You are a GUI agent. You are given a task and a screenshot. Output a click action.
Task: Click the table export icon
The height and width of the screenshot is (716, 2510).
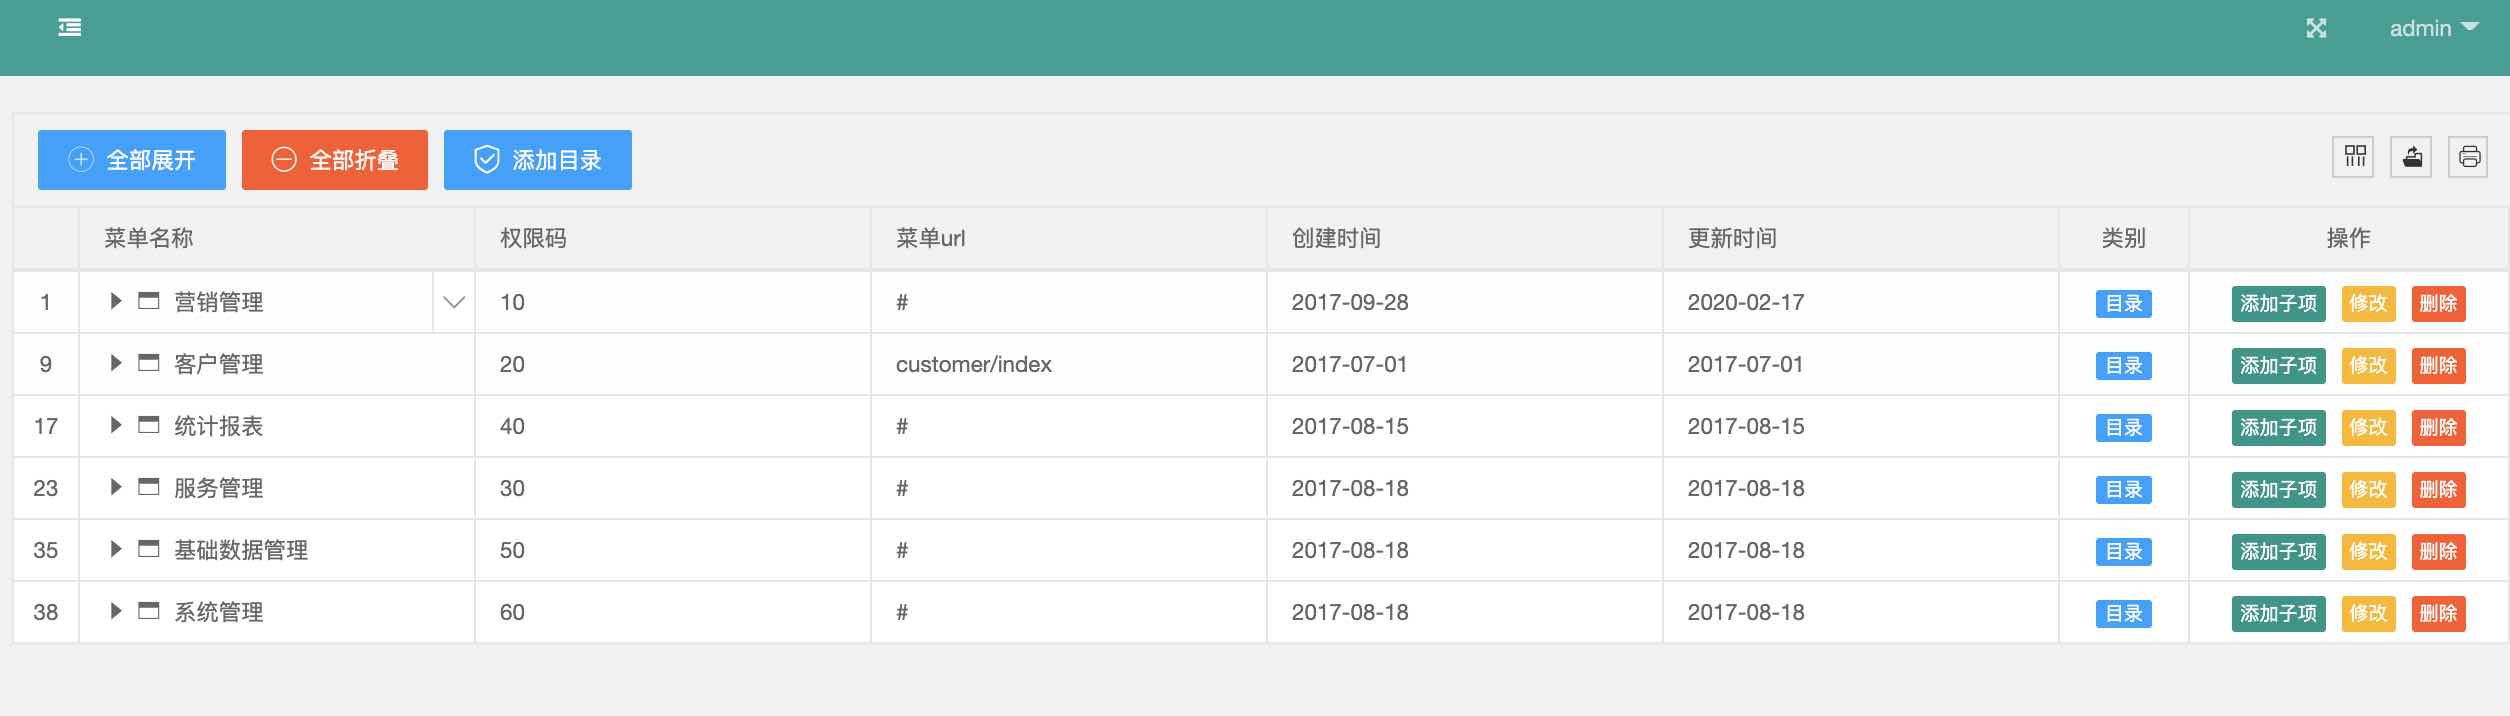2411,157
